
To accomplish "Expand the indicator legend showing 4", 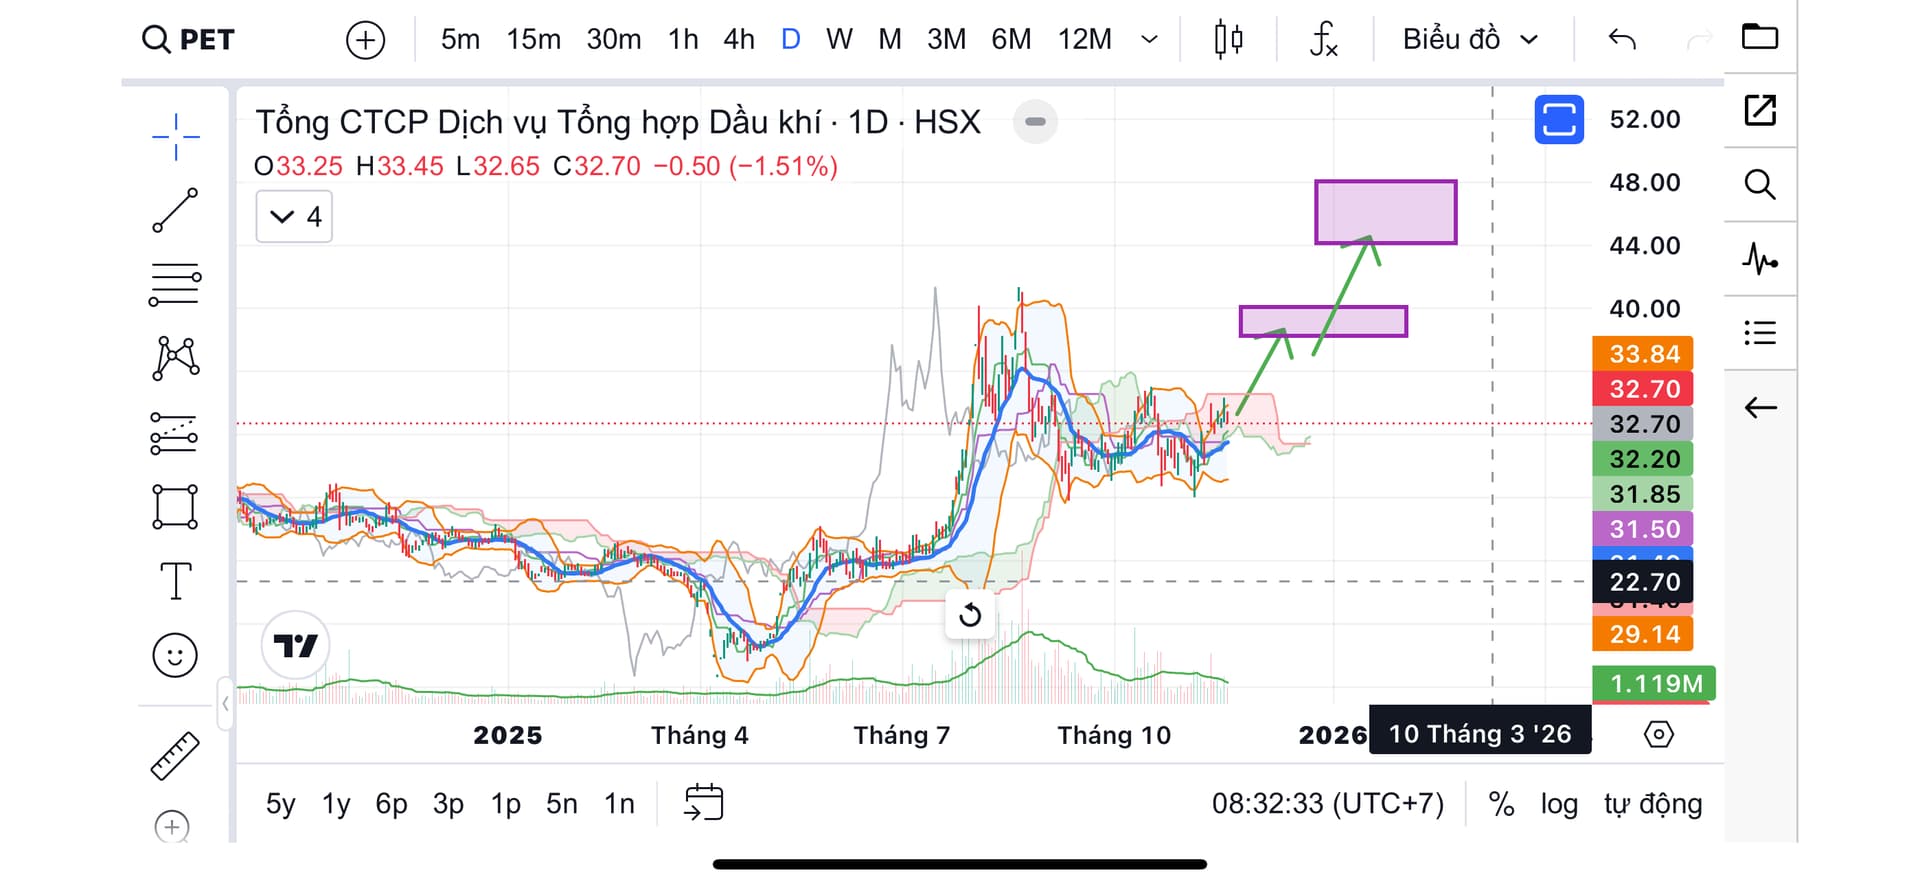I will 294,217.
